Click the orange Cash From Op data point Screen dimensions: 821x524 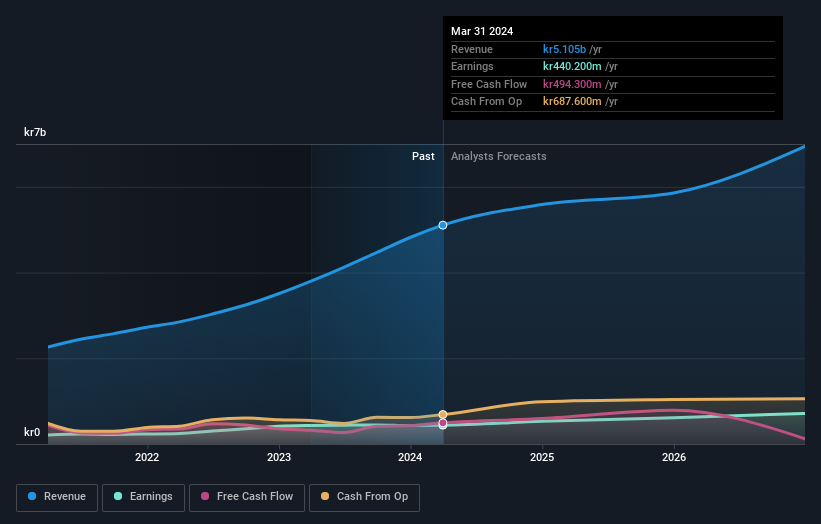pyautogui.click(x=443, y=415)
